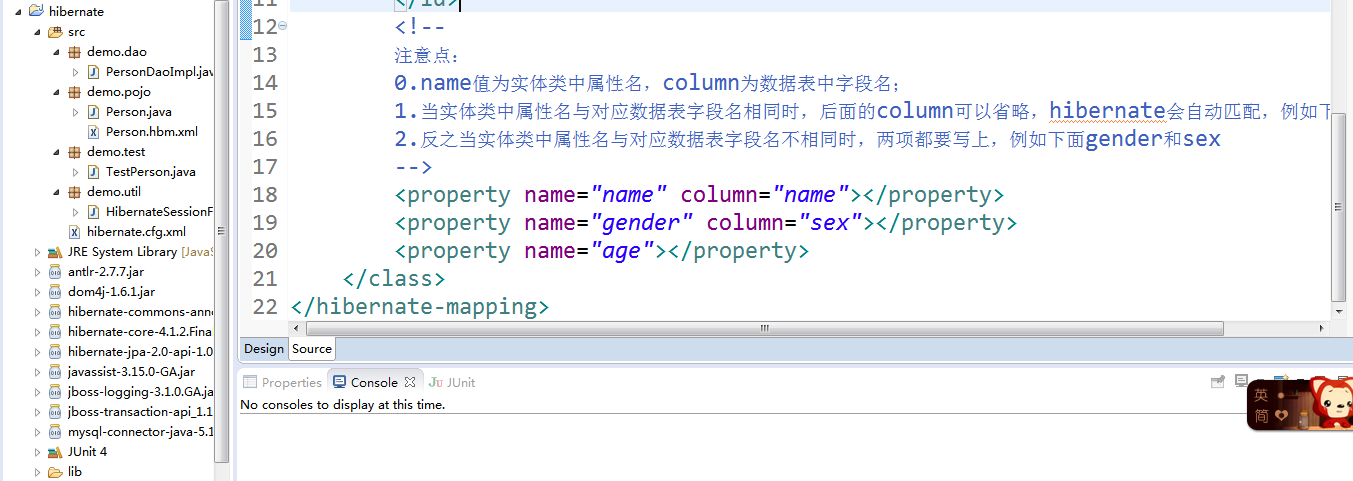Click the Pin Console icon
This screenshot has height=481, width=1353.
1218,382
